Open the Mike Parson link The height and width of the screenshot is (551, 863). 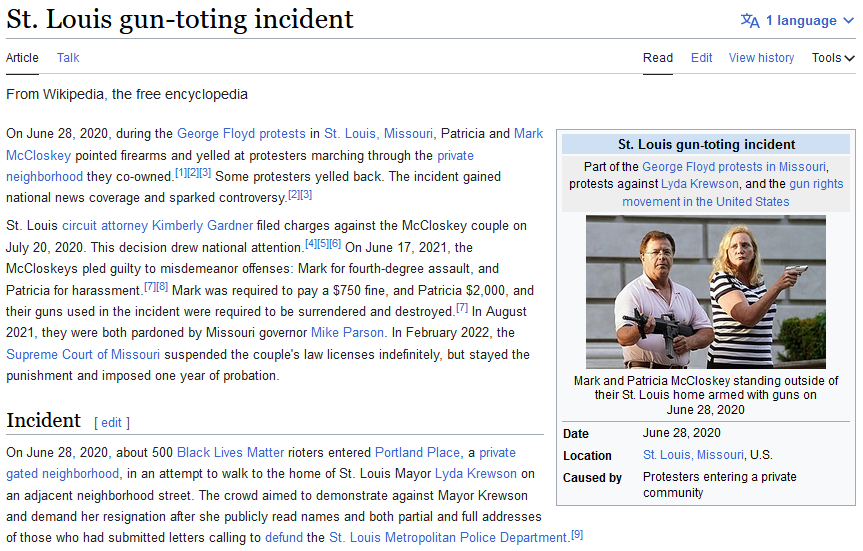tap(347, 333)
